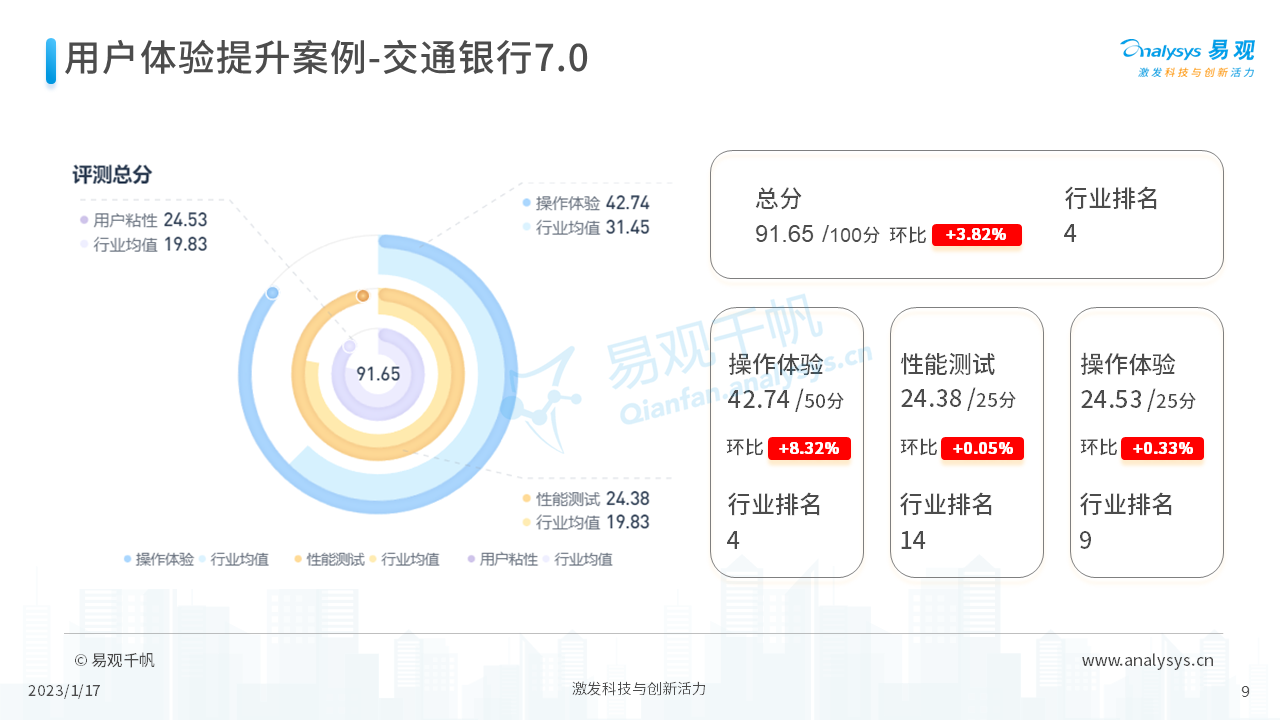
Task: Click the 91.65 /100分 total score
Action: pos(817,235)
